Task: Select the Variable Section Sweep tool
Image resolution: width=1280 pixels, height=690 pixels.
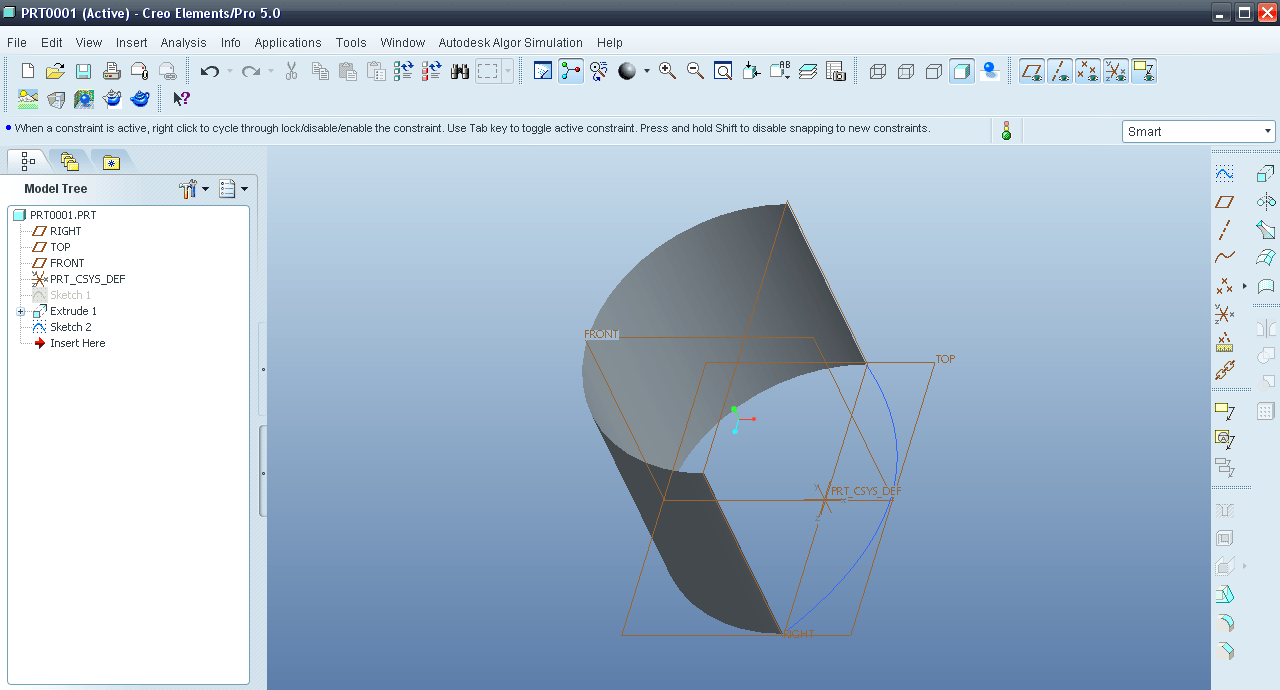Action: pyautogui.click(x=1266, y=229)
